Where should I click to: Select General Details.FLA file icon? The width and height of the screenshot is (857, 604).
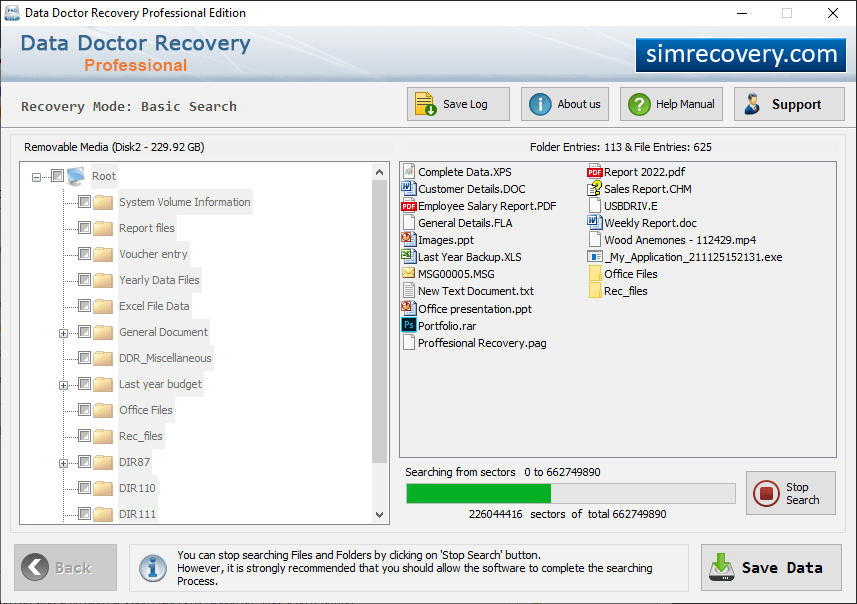point(408,222)
